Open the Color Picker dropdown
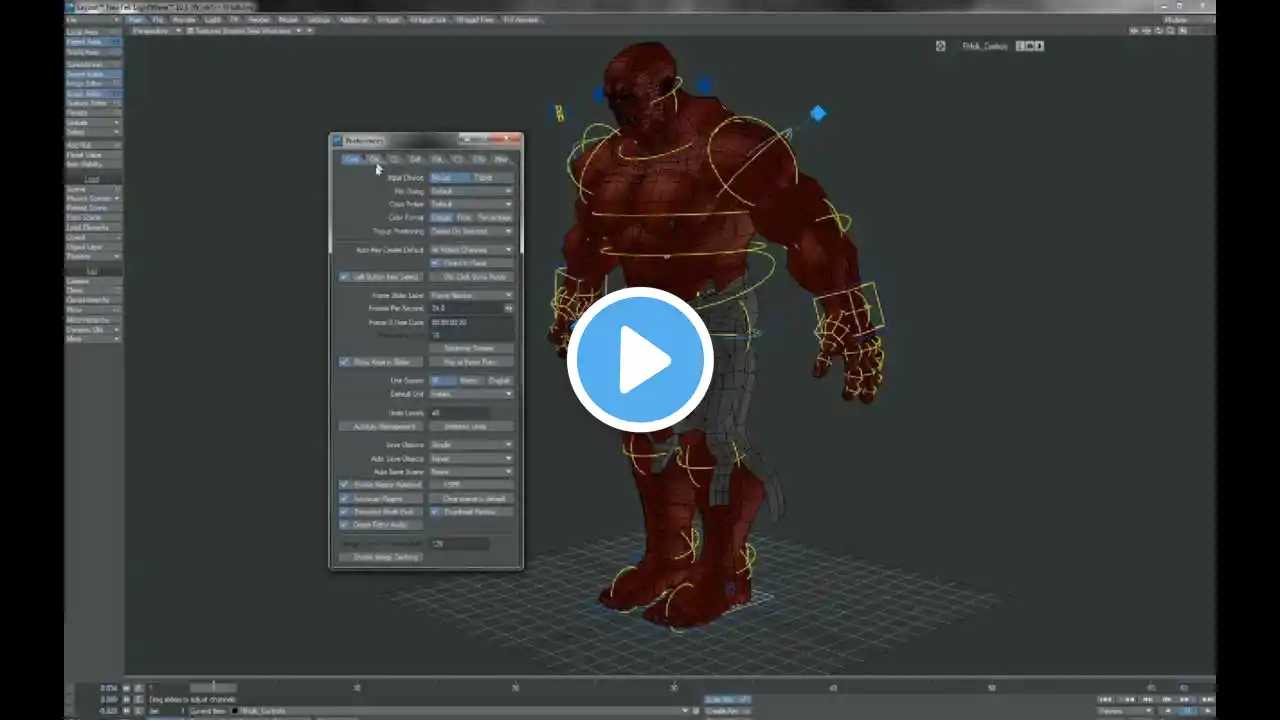1280x720 pixels. [x=472, y=204]
